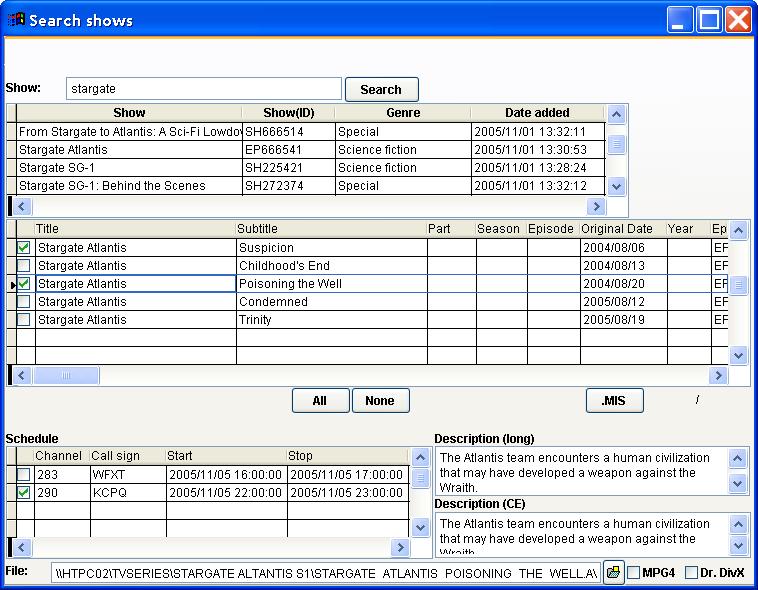Sort by Date added column header
This screenshot has width=758, height=590.
[538, 113]
